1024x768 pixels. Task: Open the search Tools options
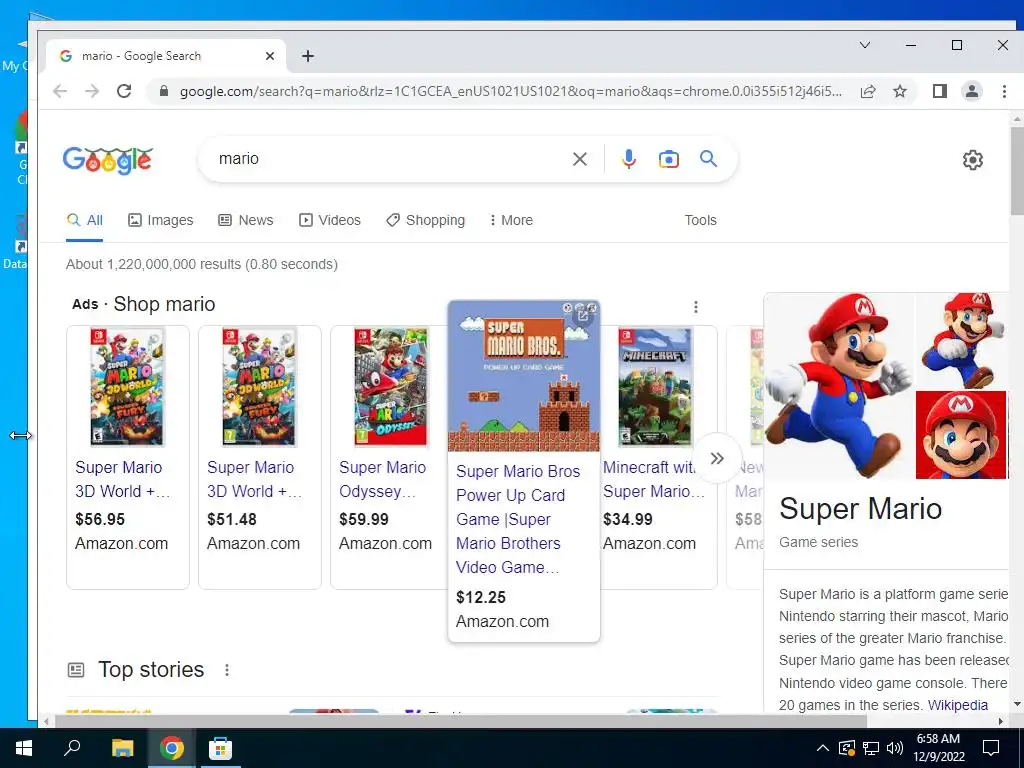[700, 220]
